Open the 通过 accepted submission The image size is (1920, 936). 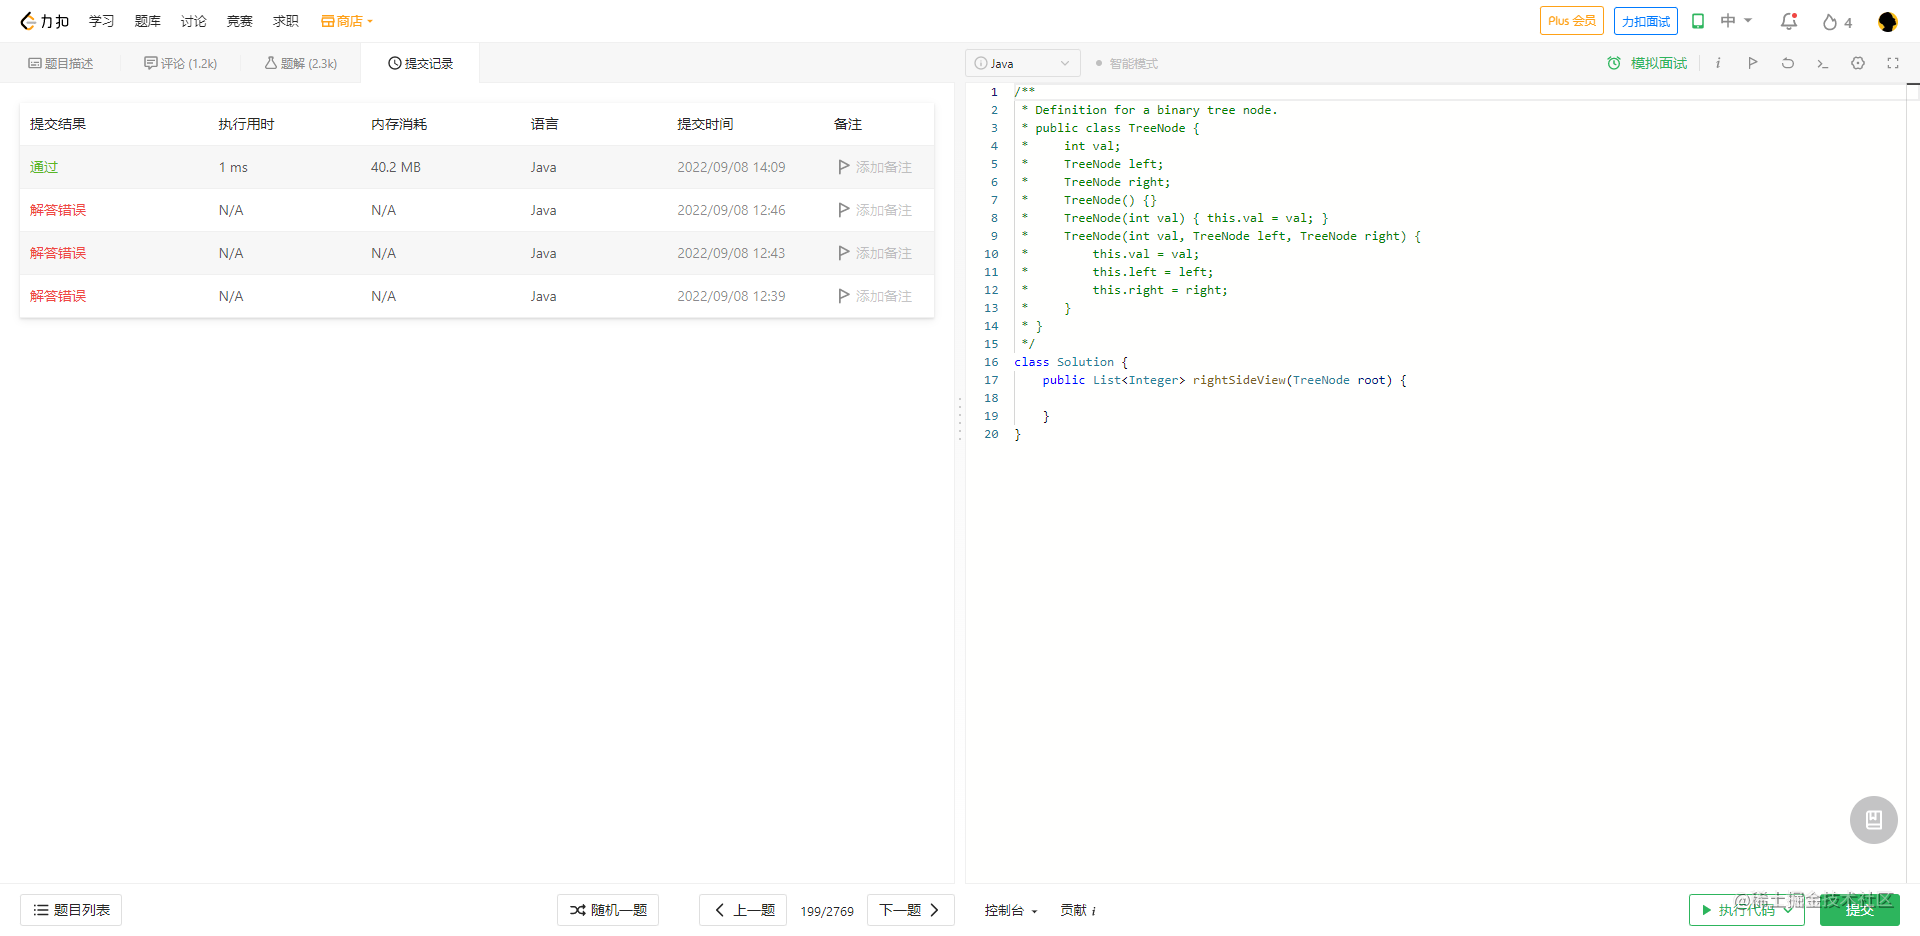(x=44, y=167)
